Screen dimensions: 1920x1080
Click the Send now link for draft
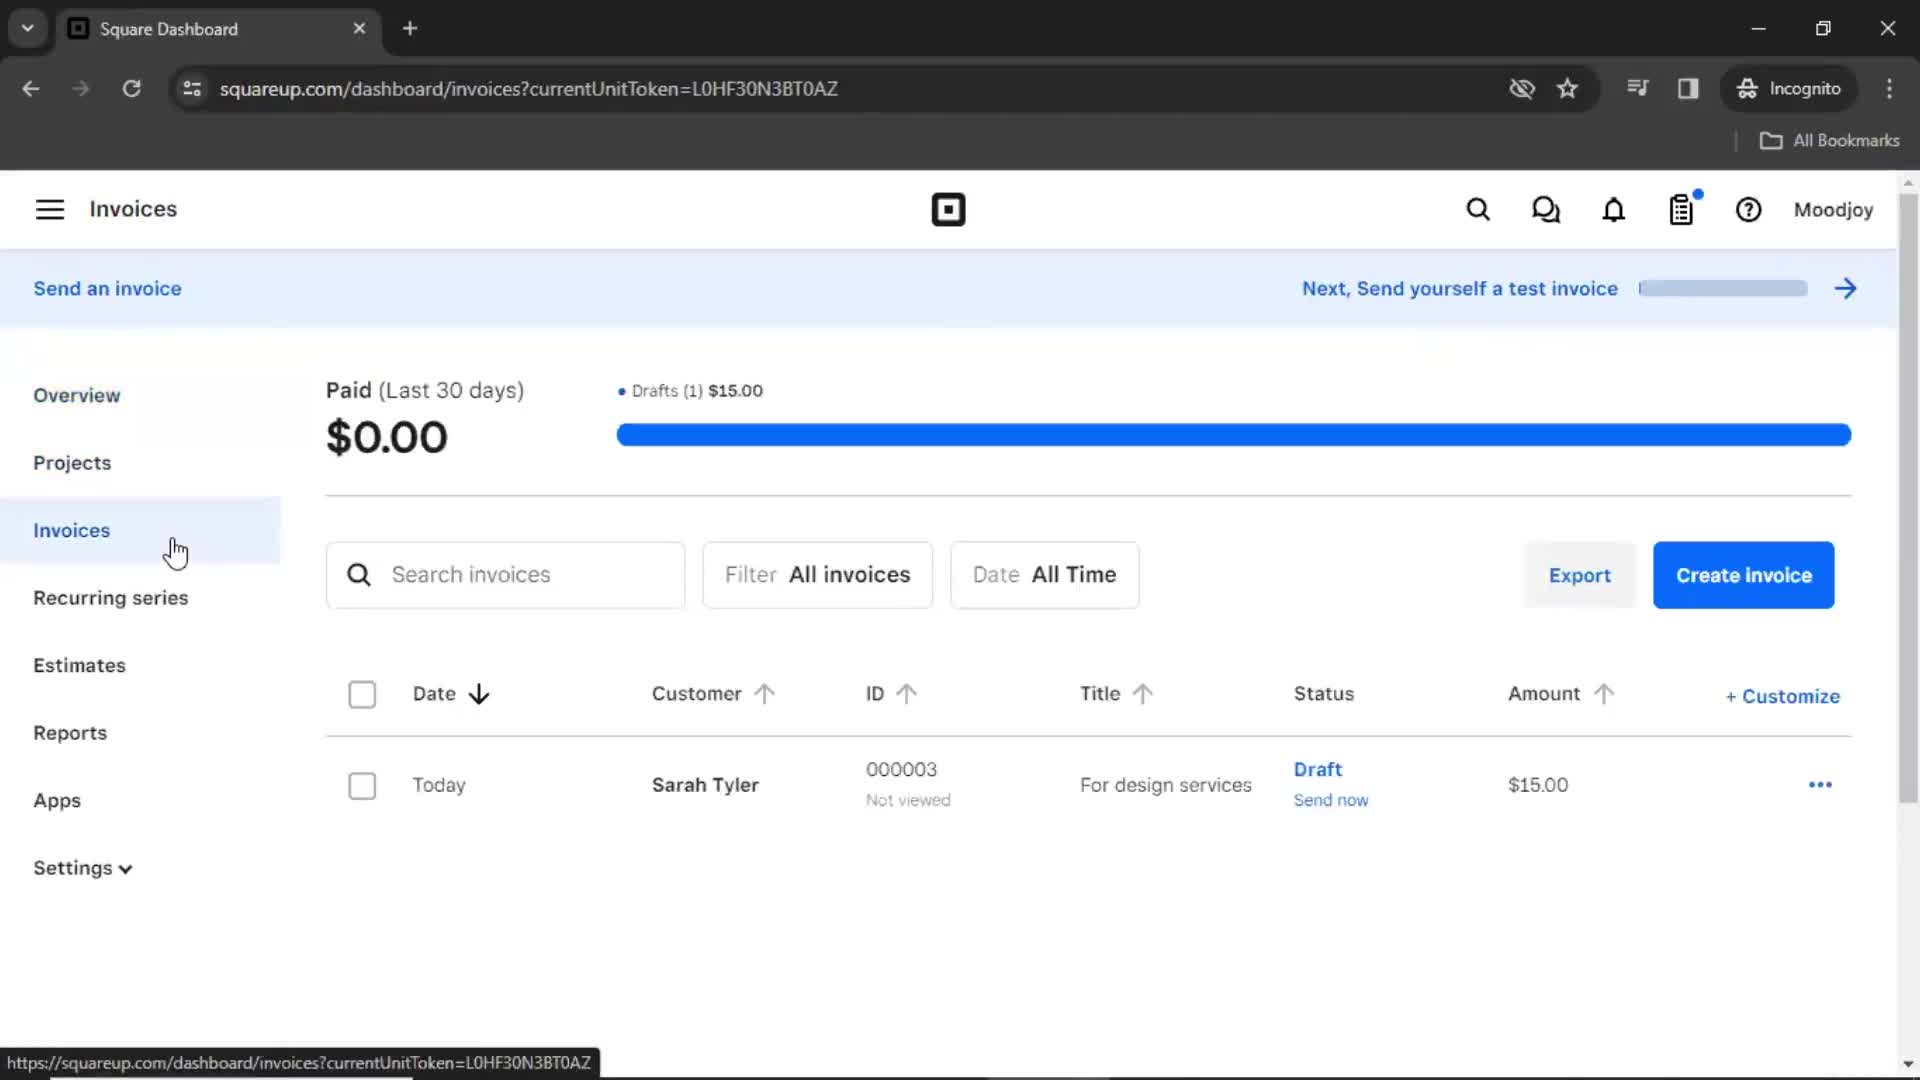click(x=1329, y=800)
